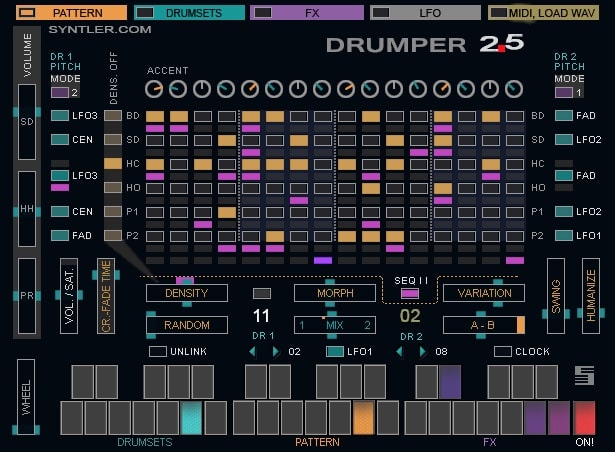Viewport: 615px width, 452px height.
Task: Trigger the orange pad in PATTERN section
Action: pyautogui.click(x=363, y=417)
